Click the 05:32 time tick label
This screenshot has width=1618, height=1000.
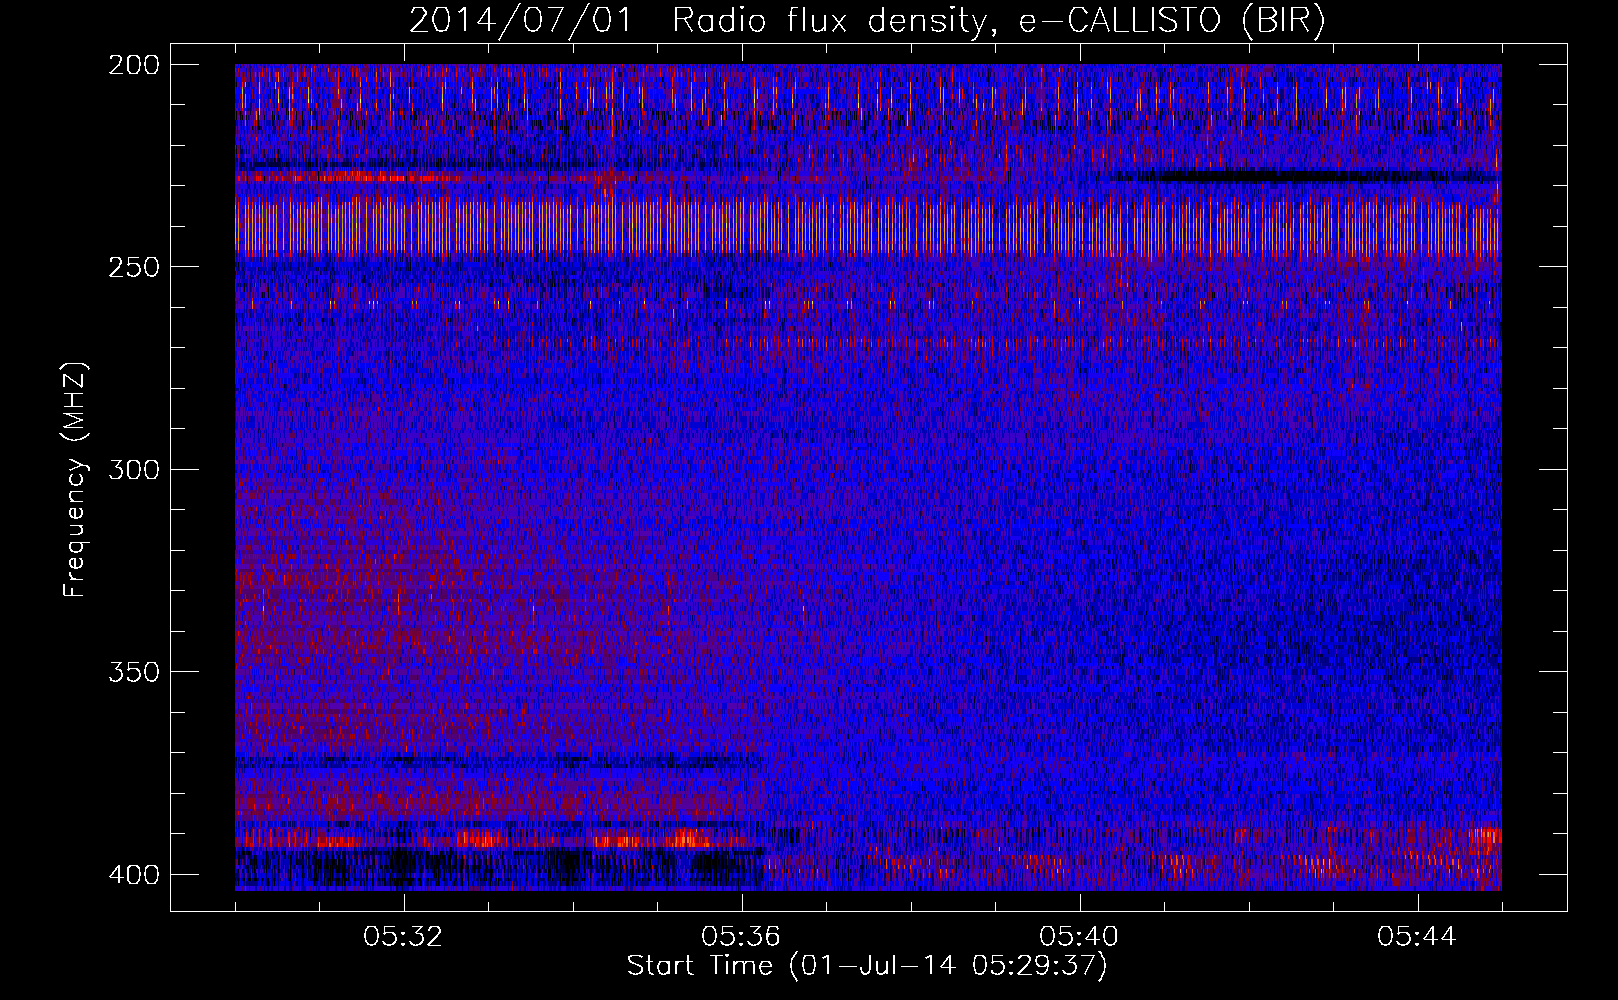click(x=404, y=937)
